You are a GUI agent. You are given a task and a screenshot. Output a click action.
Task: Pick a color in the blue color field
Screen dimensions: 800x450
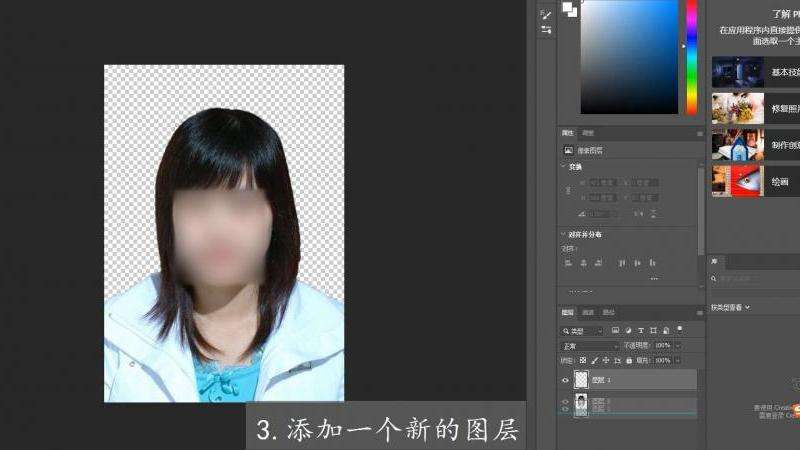tap(630, 57)
